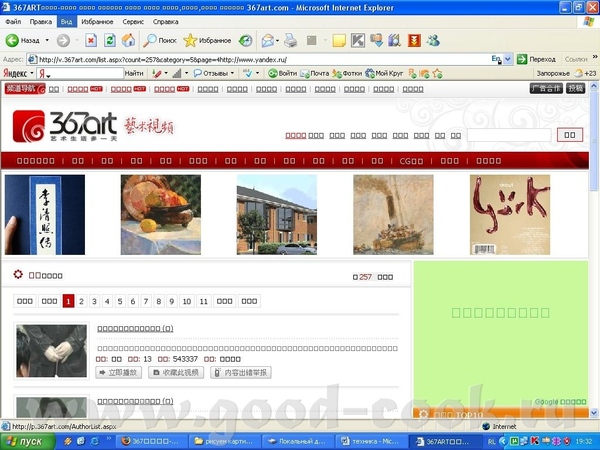Go to results page 7

pyautogui.click(x=146, y=301)
